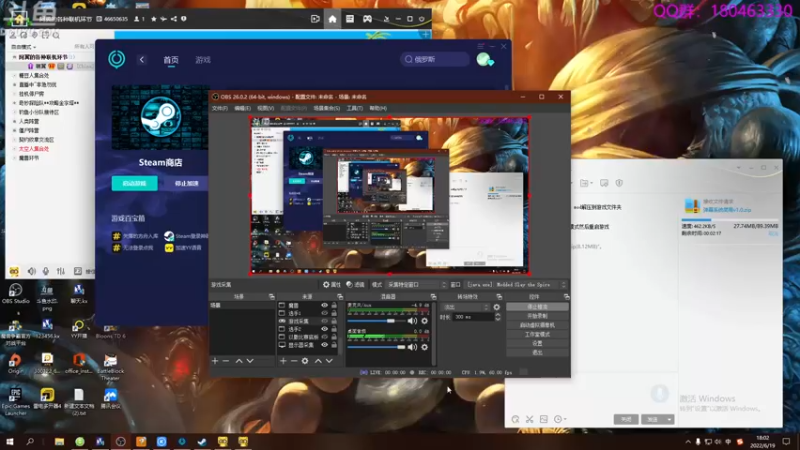Open the Epic Games Launcher desktop icon
This screenshot has height=450, width=800.
point(15,402)
